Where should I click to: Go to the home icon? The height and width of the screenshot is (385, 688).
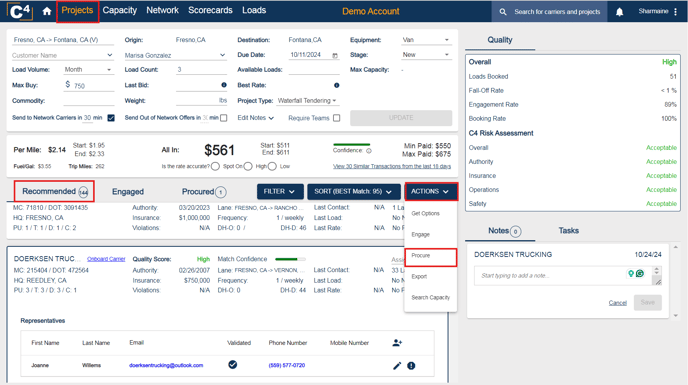coord(47,11)
